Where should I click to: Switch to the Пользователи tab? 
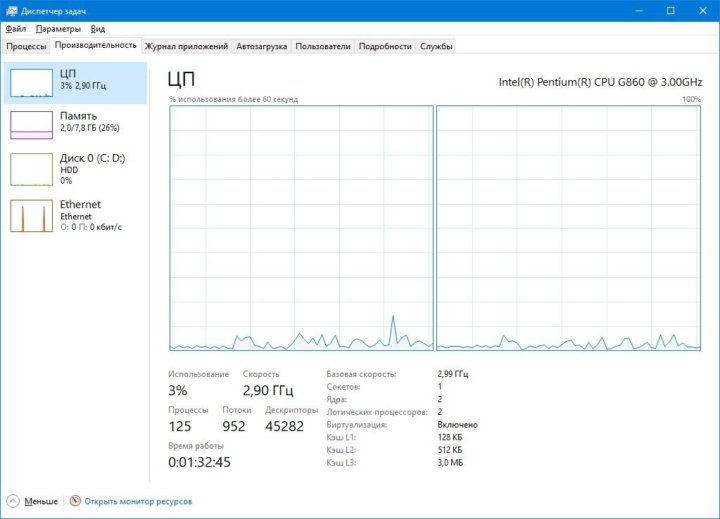(323, 46)
